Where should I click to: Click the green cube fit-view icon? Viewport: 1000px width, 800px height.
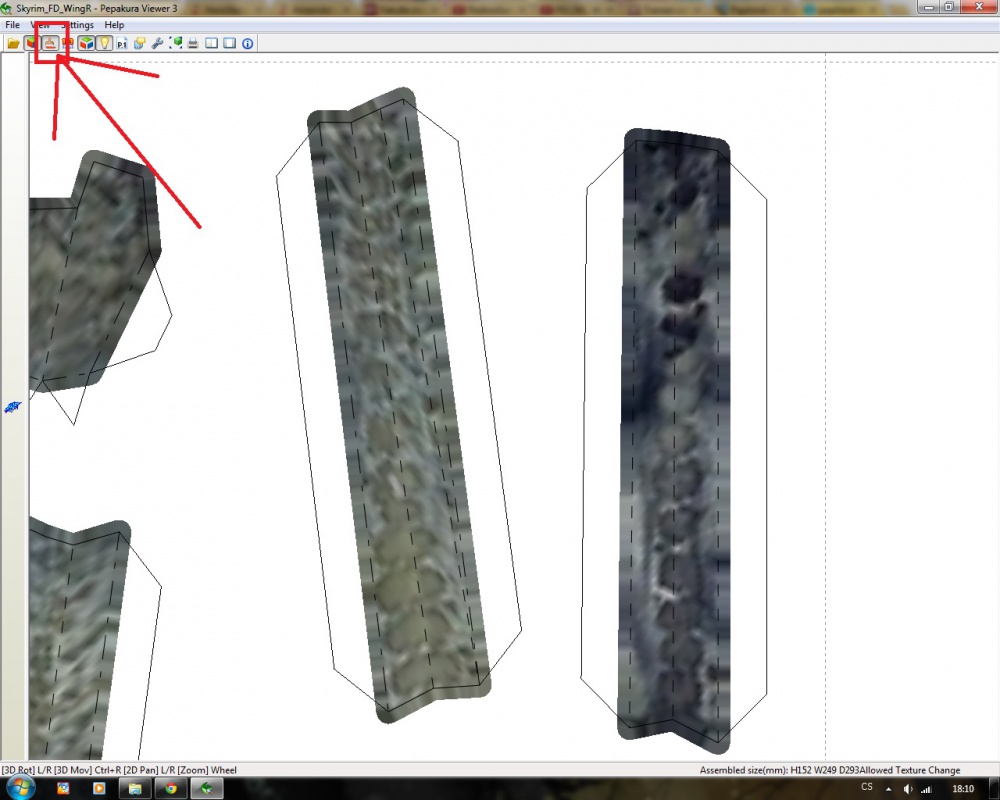click(175, 43)
